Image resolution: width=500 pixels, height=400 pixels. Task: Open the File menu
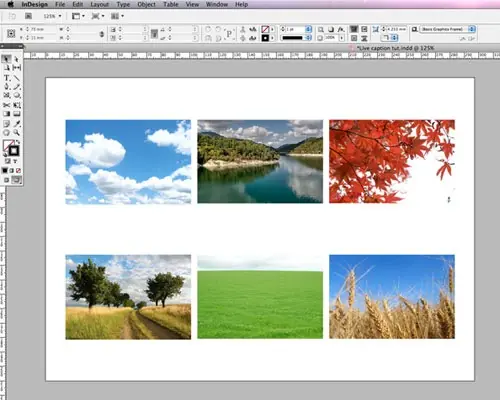click(x=60, y=4)
